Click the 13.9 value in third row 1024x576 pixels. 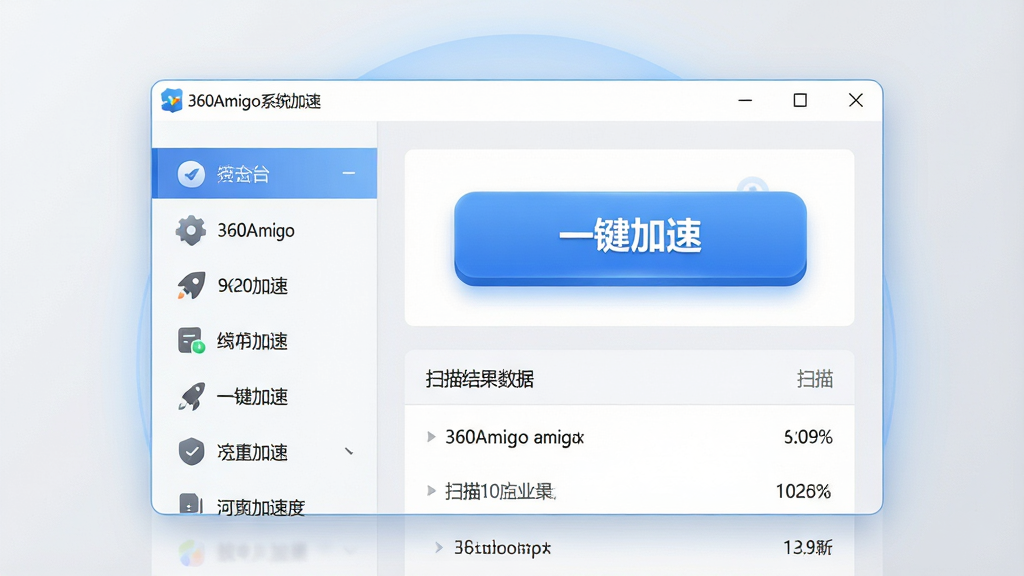[808, 547]
